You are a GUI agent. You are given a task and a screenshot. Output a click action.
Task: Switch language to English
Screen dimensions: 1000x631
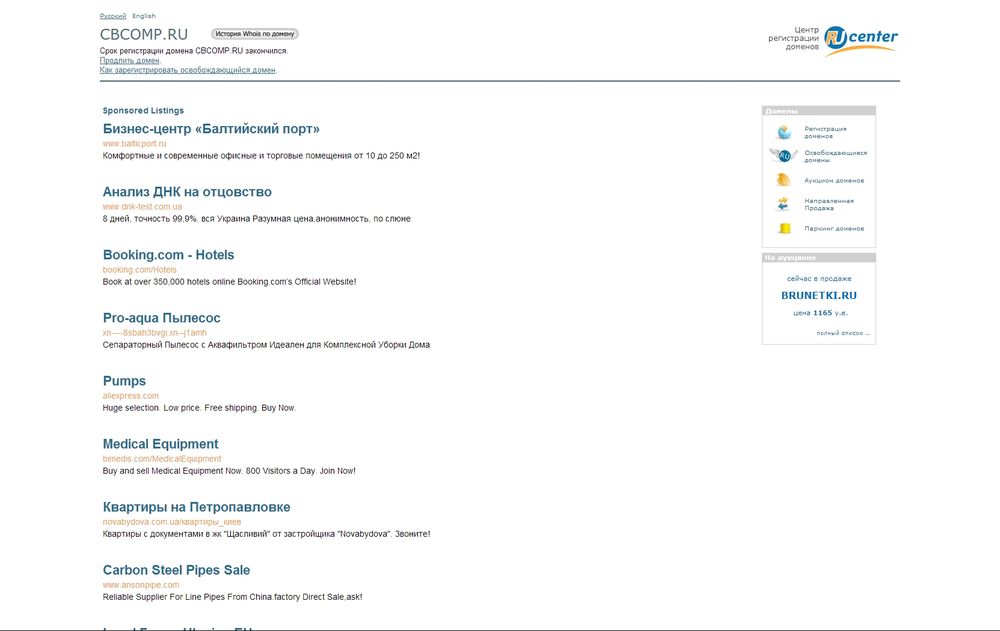(x=144, y=16)
